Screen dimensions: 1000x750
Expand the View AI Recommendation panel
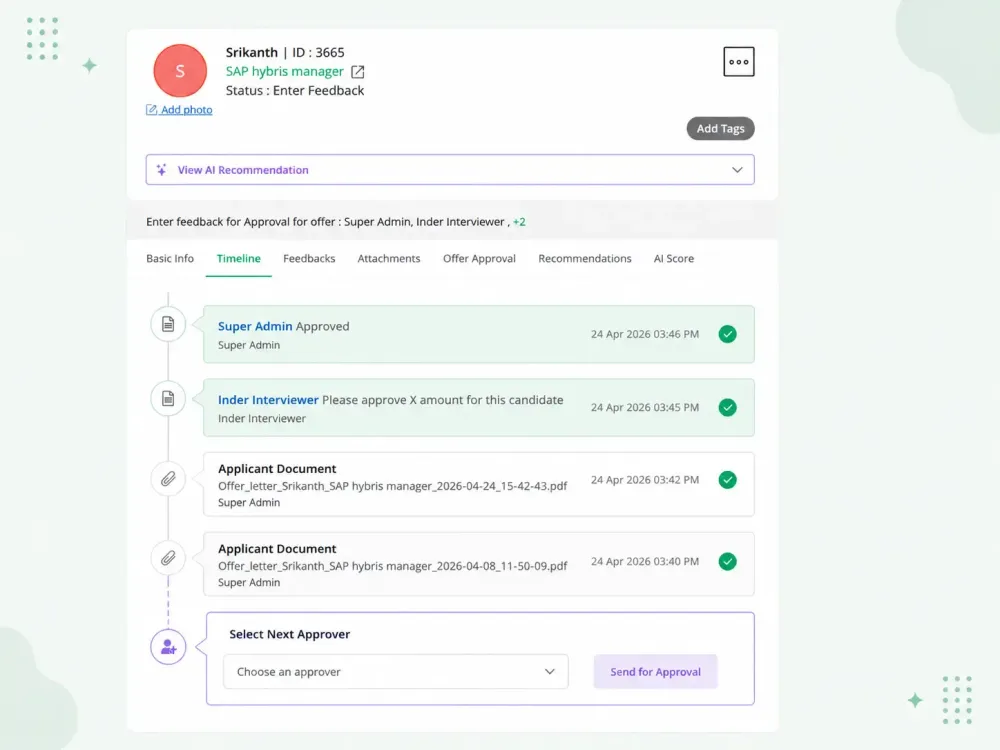click(x=450, y=170)
